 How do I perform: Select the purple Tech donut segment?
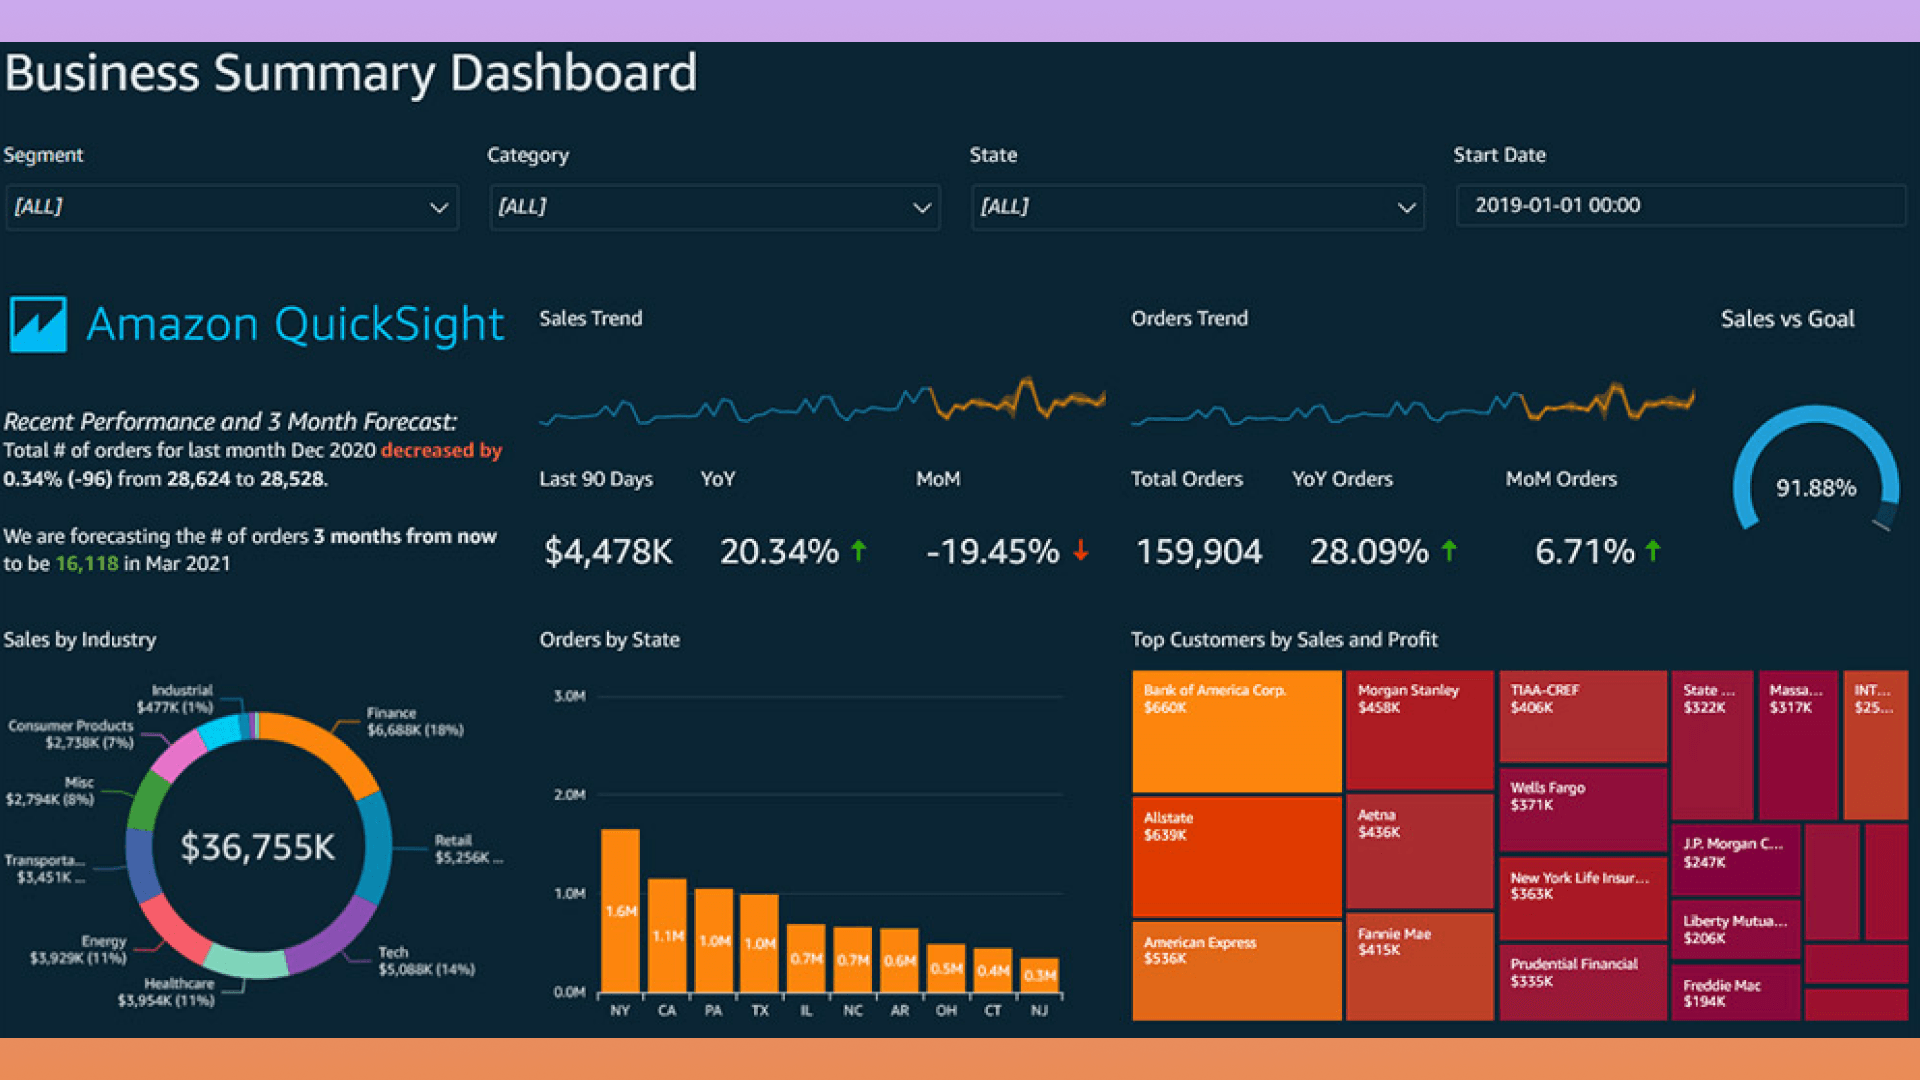point(335,940)
